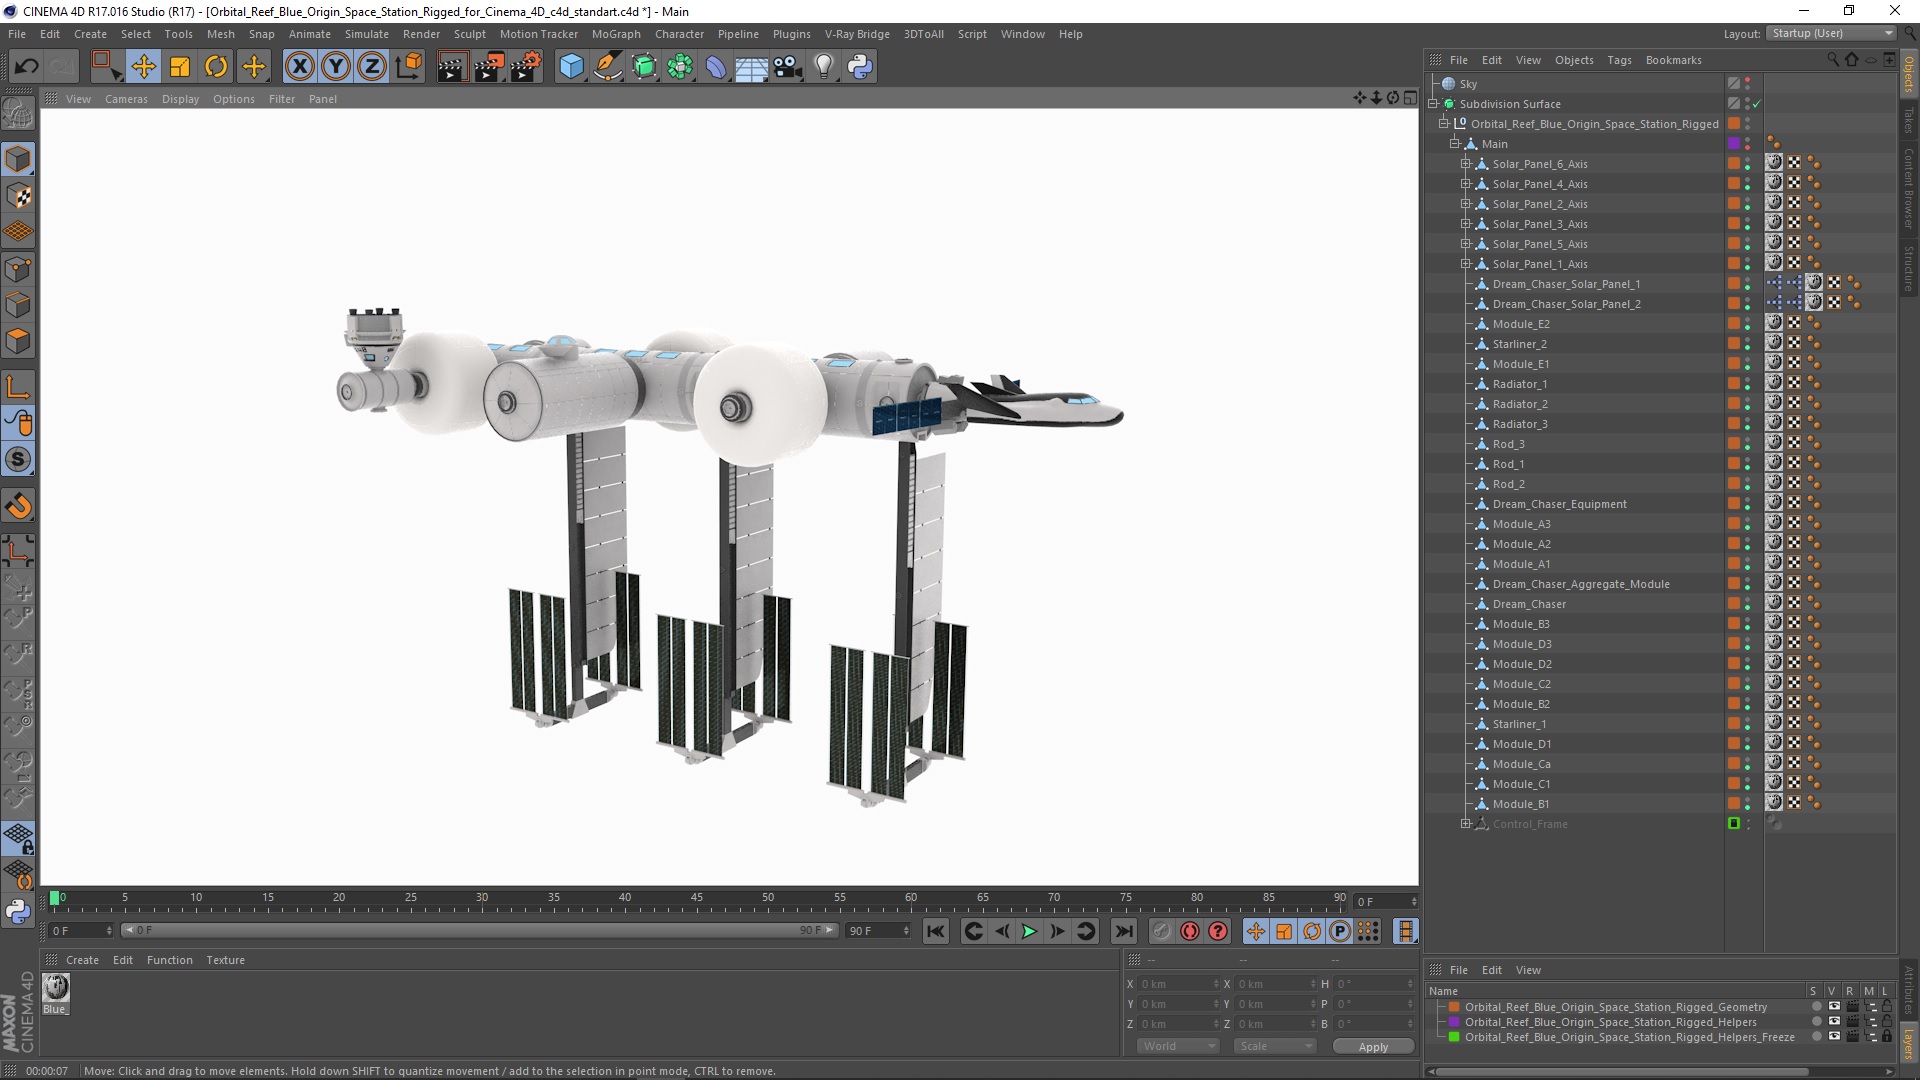This screenshot has height=1080, width=1920.
Task: Toggle visibility dots for Module_E2
Action: 1748,324
